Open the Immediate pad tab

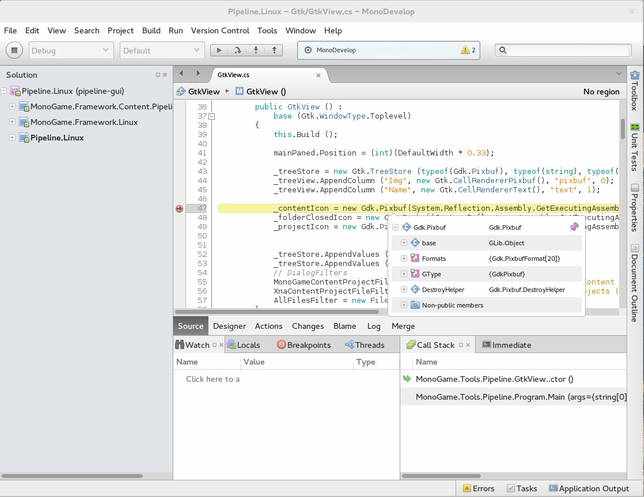[x=506, y=345]
